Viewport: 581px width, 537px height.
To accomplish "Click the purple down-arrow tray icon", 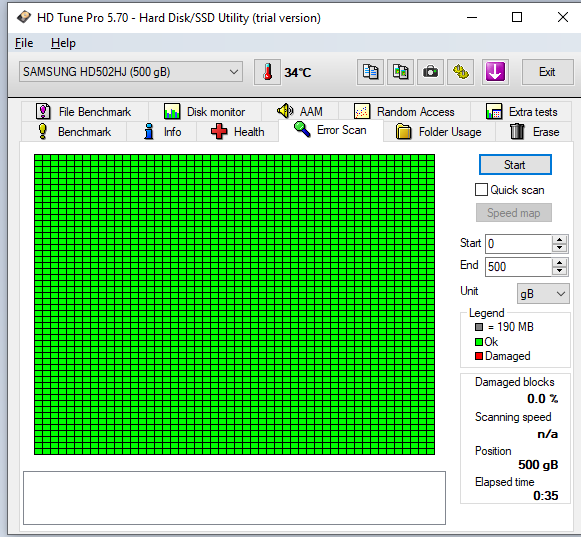I will [x=495, y=72].
